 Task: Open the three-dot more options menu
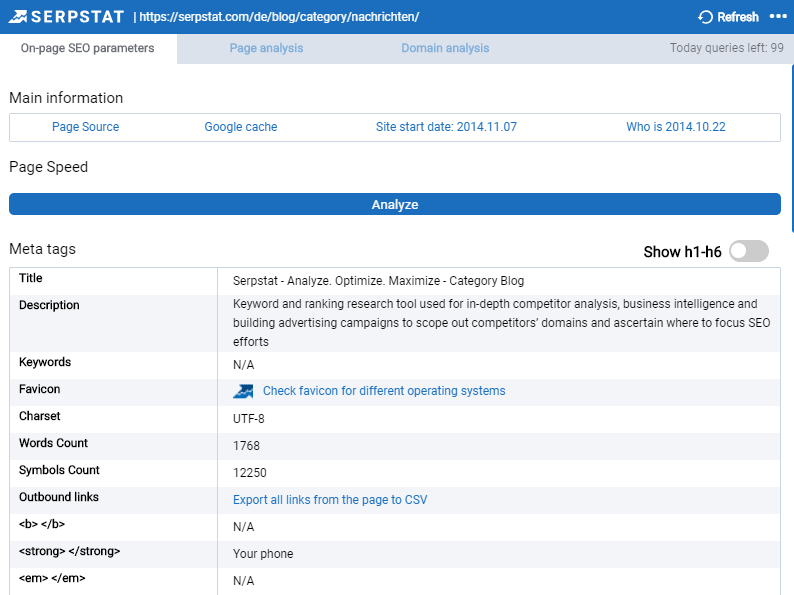click(778, 16)
